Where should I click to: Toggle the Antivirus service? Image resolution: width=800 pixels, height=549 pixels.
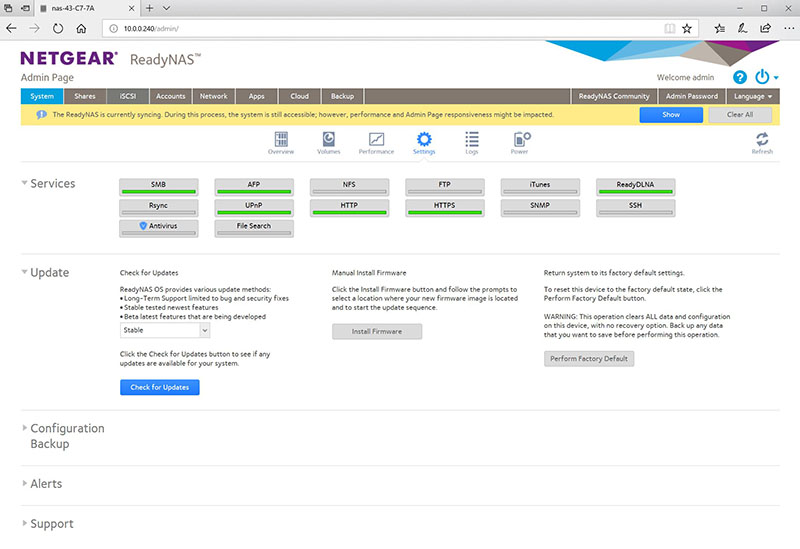(x=159, y=228)
